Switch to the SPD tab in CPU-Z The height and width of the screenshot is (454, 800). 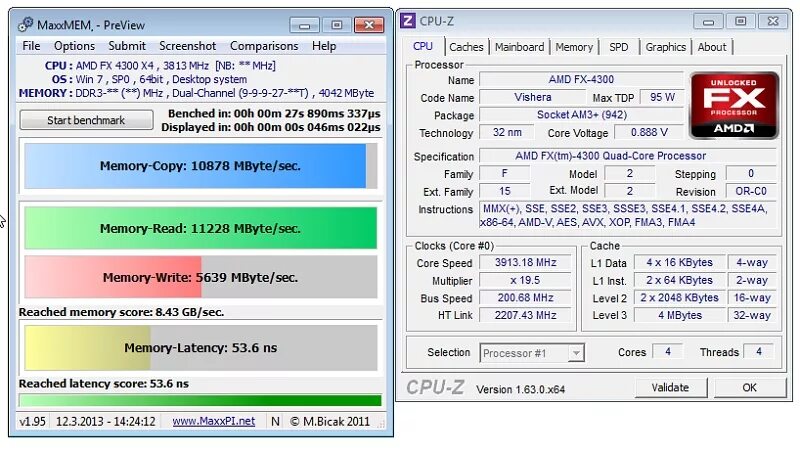click(x=618, y=47)
